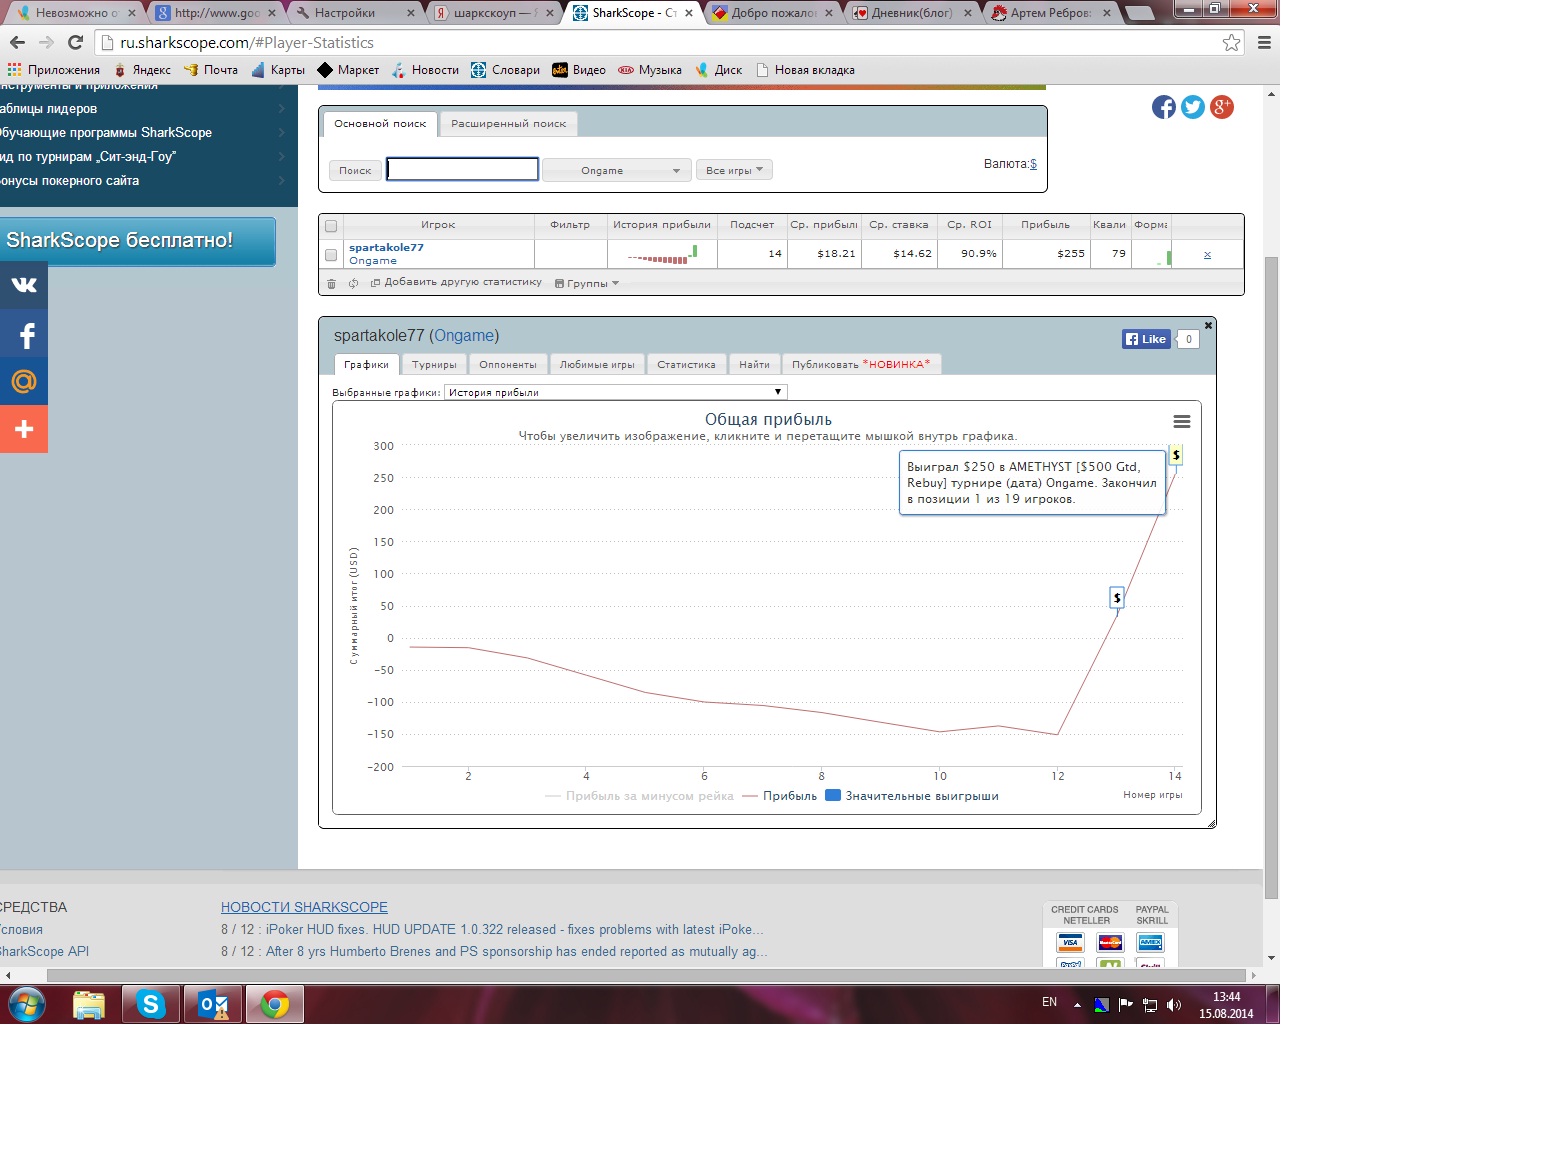Open the Ongame network dropdown

(x=616, y=171)
